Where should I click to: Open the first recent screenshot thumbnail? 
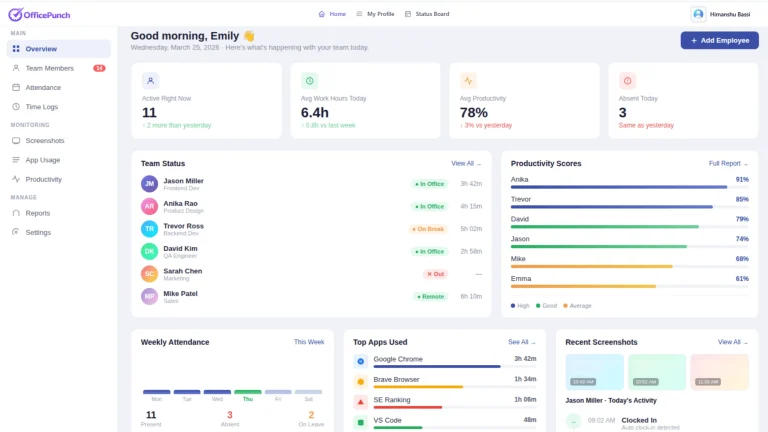point(594,371)
